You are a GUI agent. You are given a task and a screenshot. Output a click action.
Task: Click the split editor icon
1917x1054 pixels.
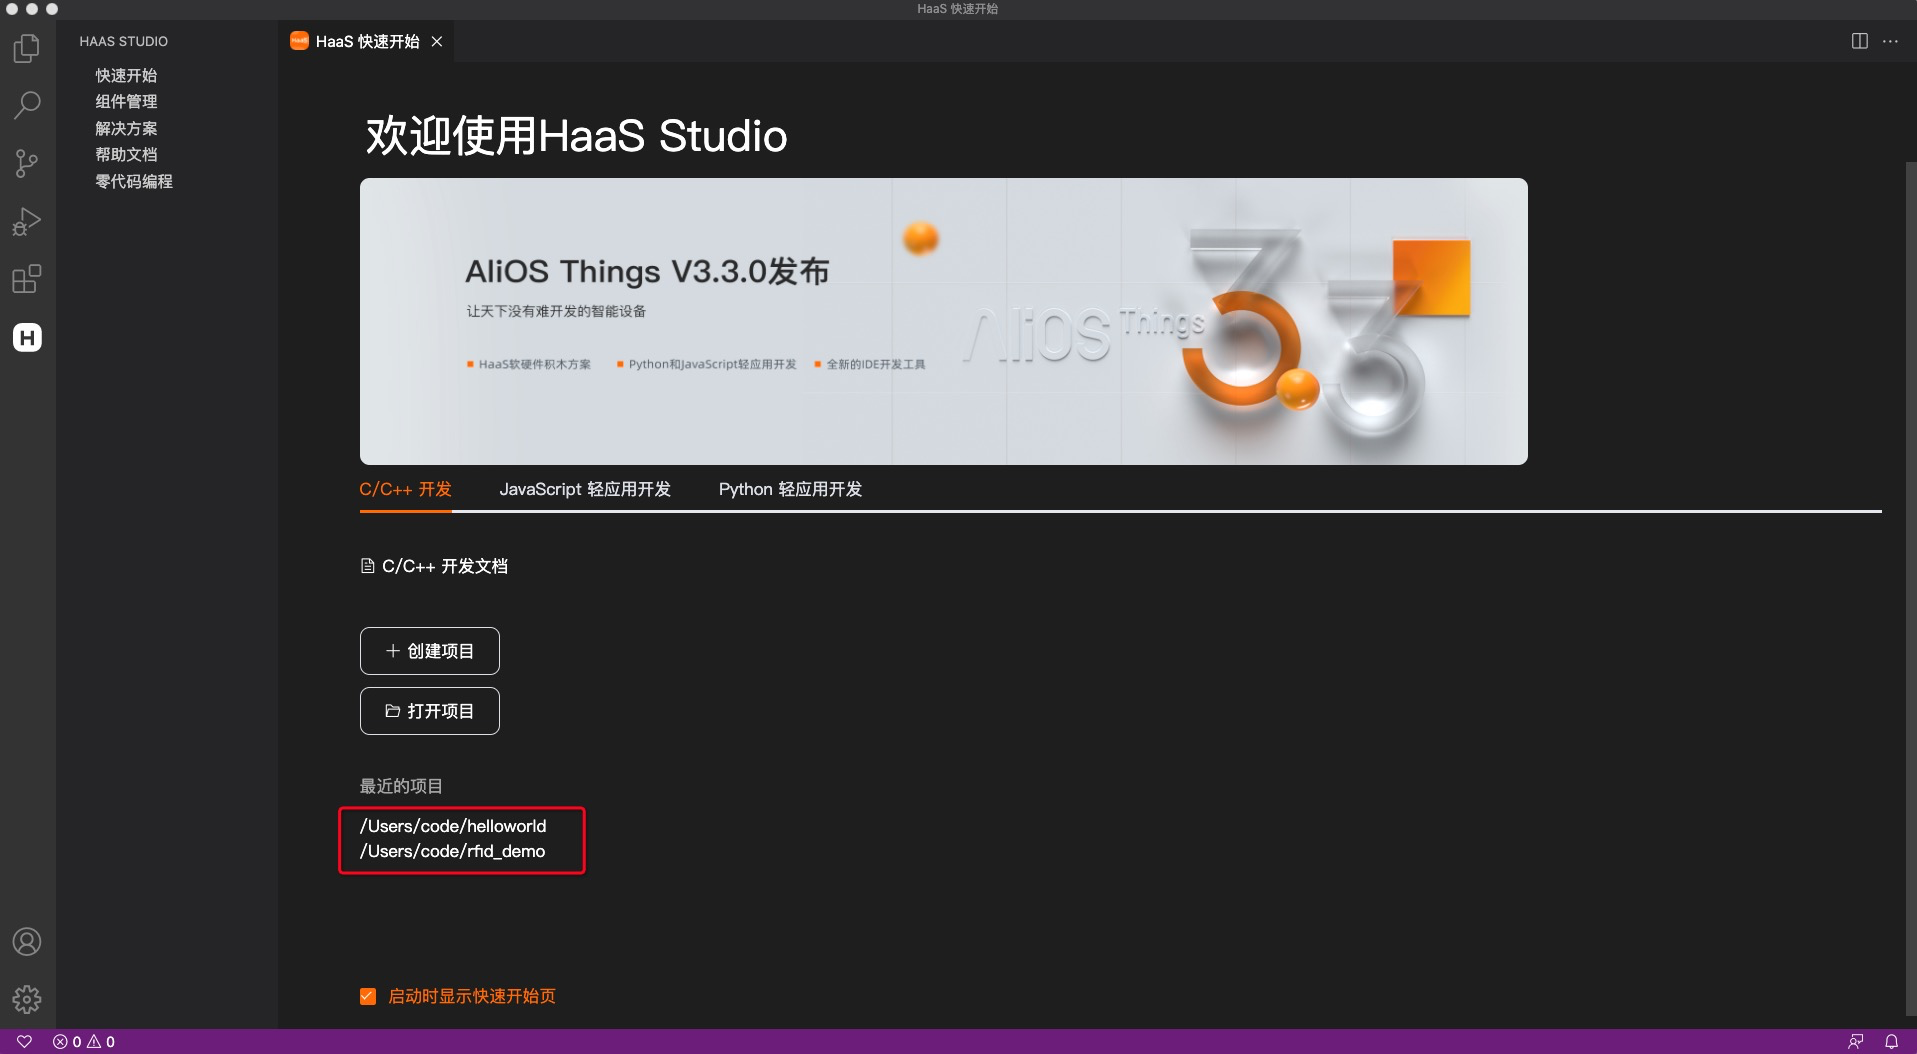point(1859,41)
